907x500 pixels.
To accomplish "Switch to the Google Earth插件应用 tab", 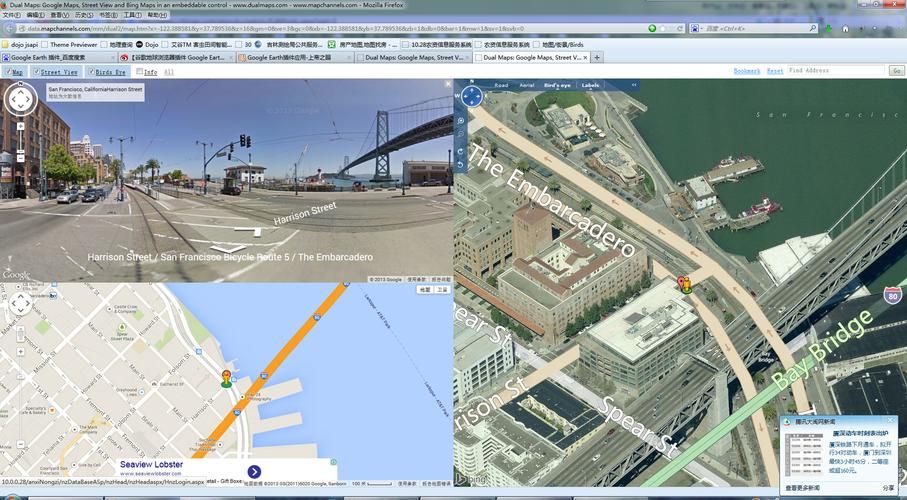I will 294,58.
